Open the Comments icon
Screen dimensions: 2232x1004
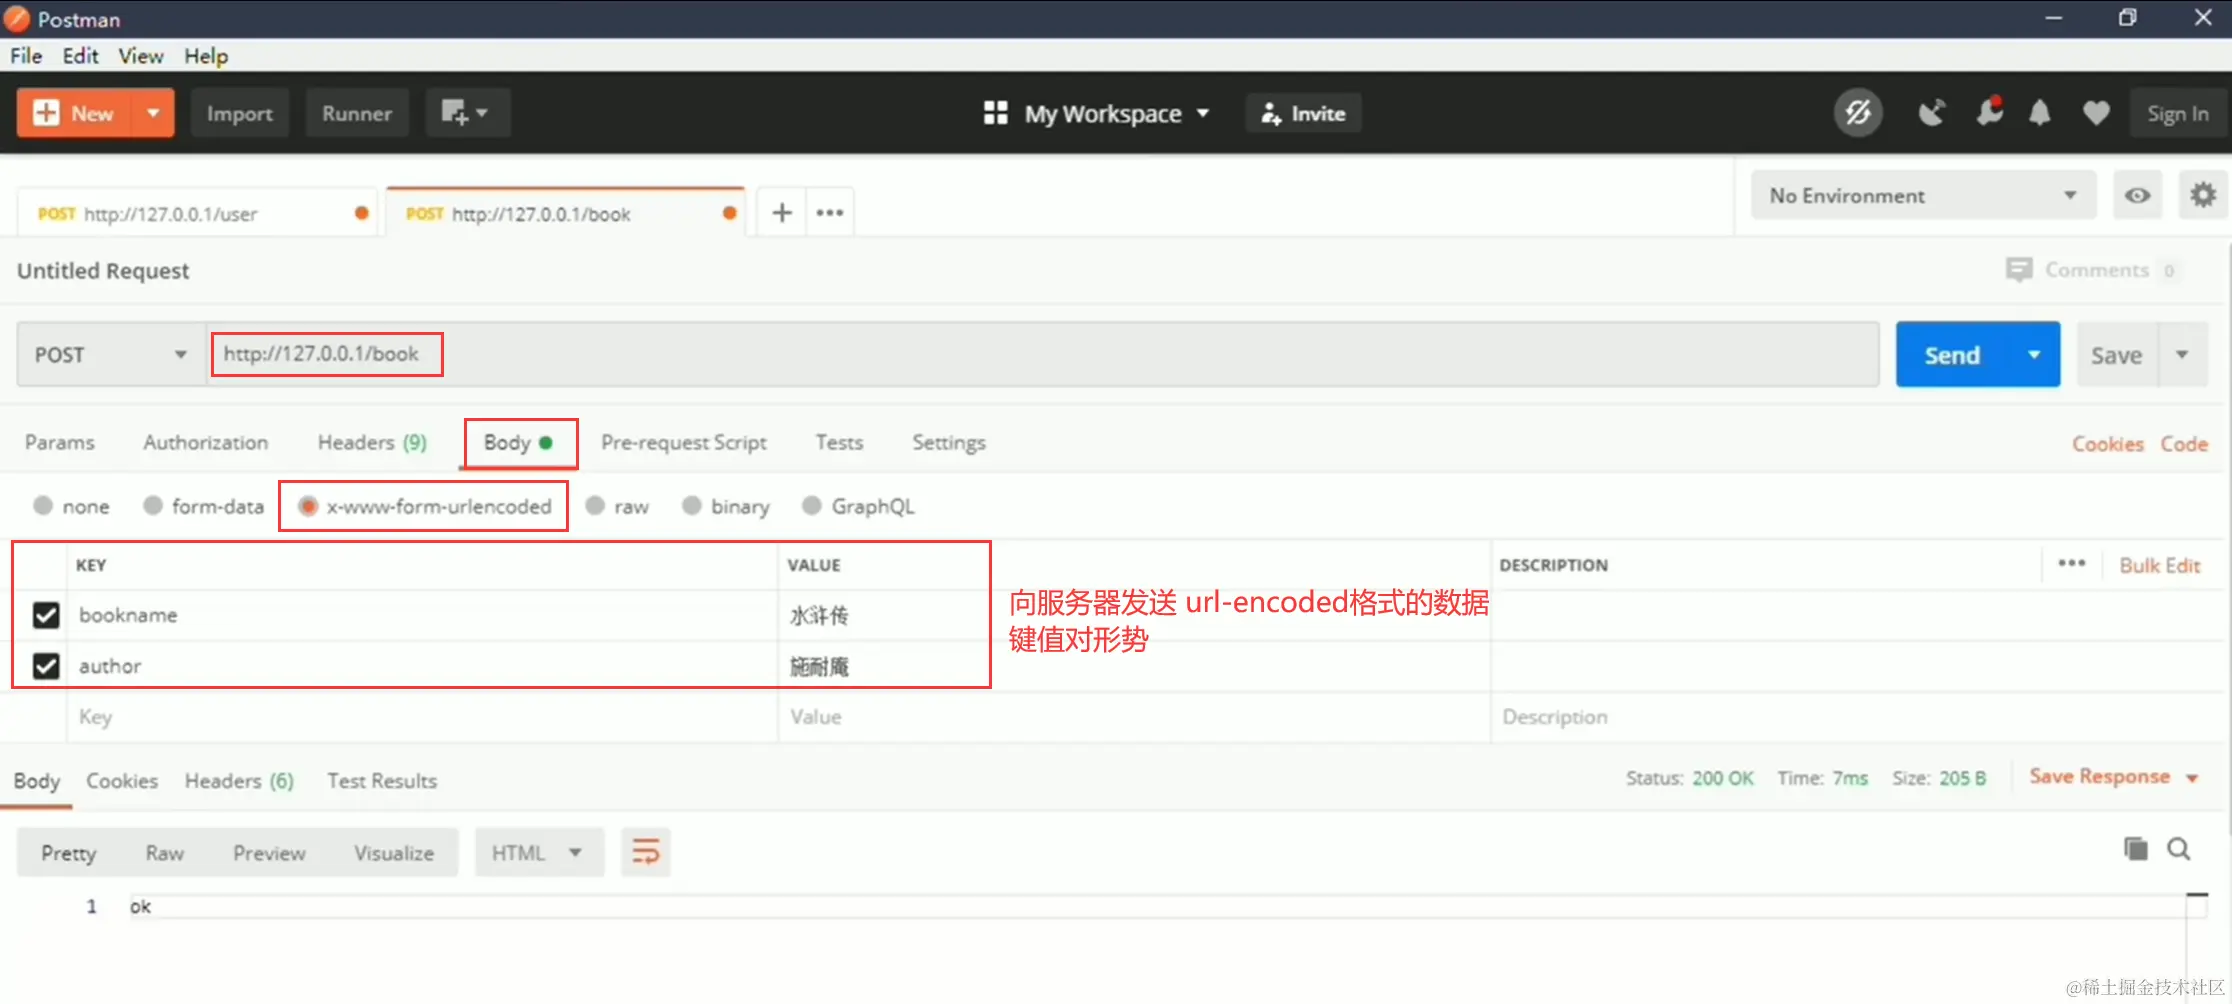(2019, 269)
